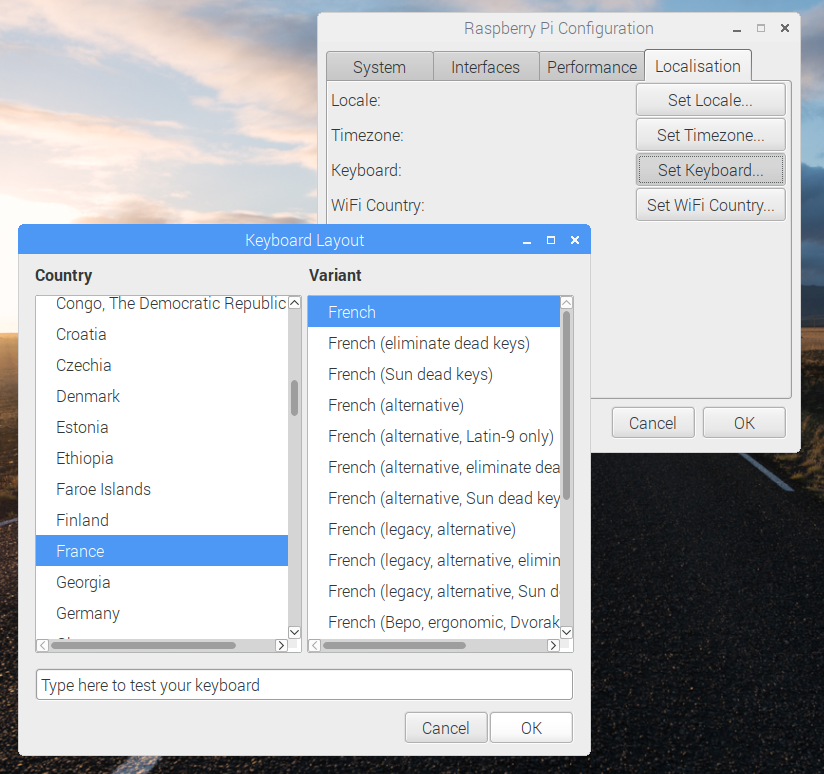Pick the French (alternative) variant
Viewport: 824px width, 774px height.
click(396, 405)
